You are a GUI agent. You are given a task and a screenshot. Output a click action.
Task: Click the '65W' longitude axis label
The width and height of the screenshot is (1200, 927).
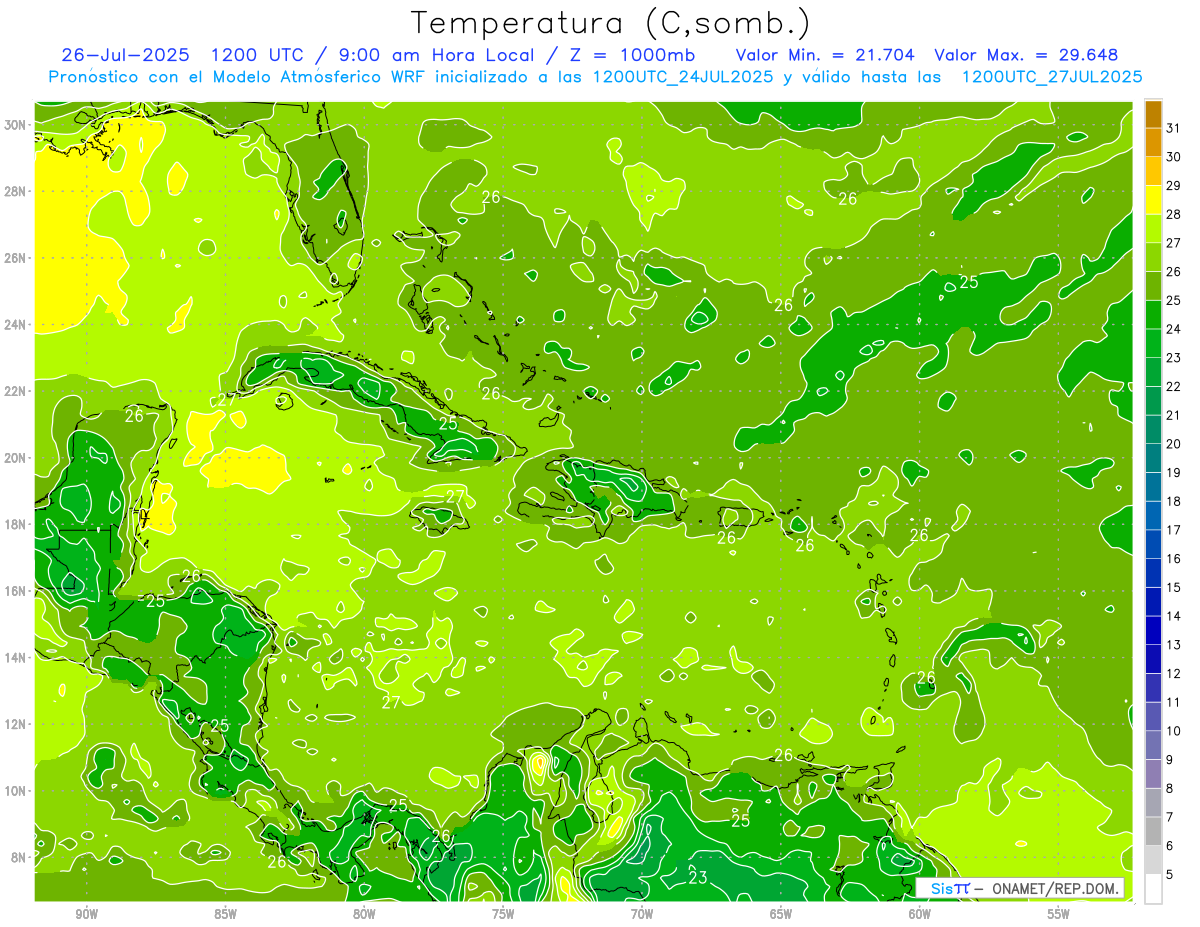(x=781, y=913)
